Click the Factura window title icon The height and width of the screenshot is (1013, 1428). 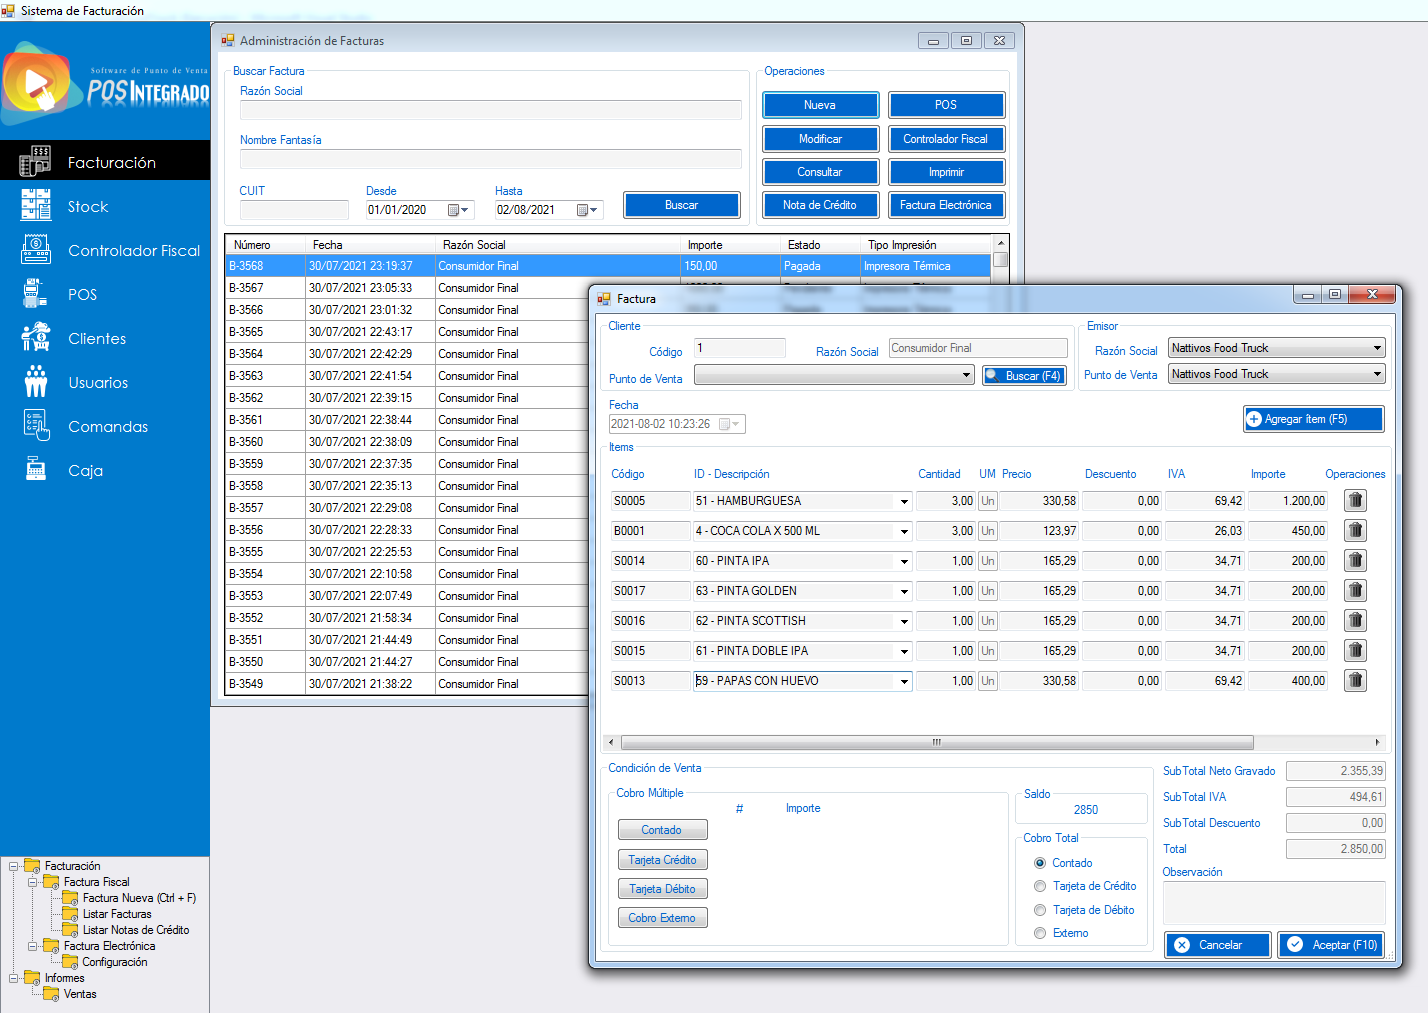pos(604,299)
